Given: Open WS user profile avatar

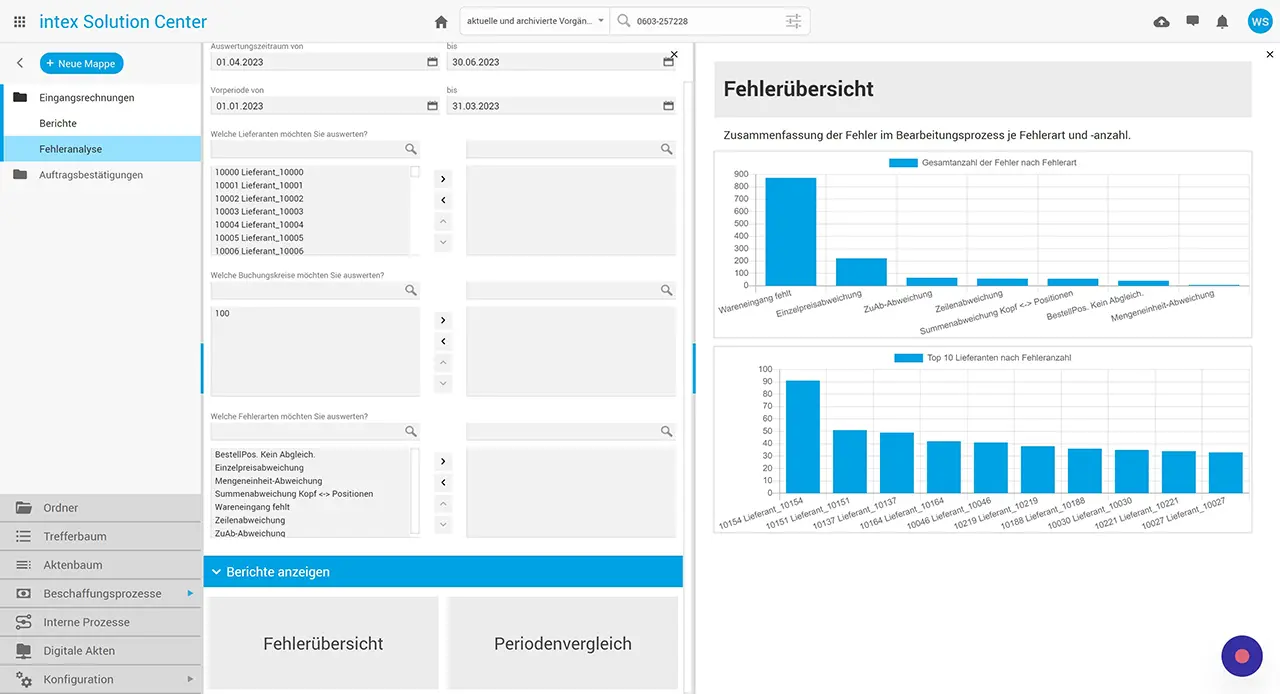Looking at the screenshot, I should (x=1259, y=21).
